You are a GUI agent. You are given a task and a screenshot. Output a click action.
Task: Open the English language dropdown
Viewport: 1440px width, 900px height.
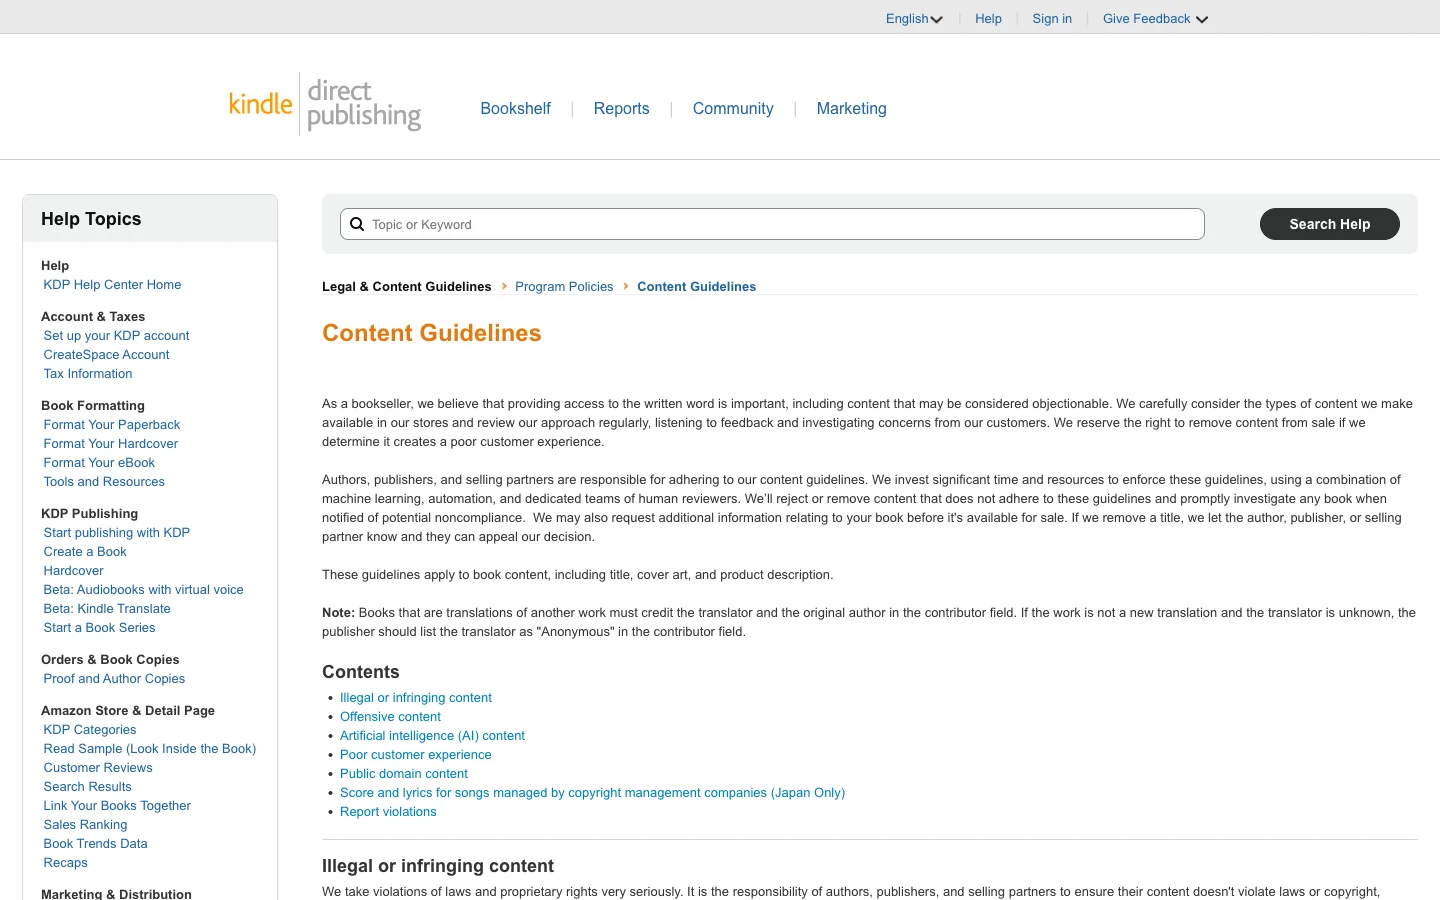pyautogui.click(x=914, y=19)
